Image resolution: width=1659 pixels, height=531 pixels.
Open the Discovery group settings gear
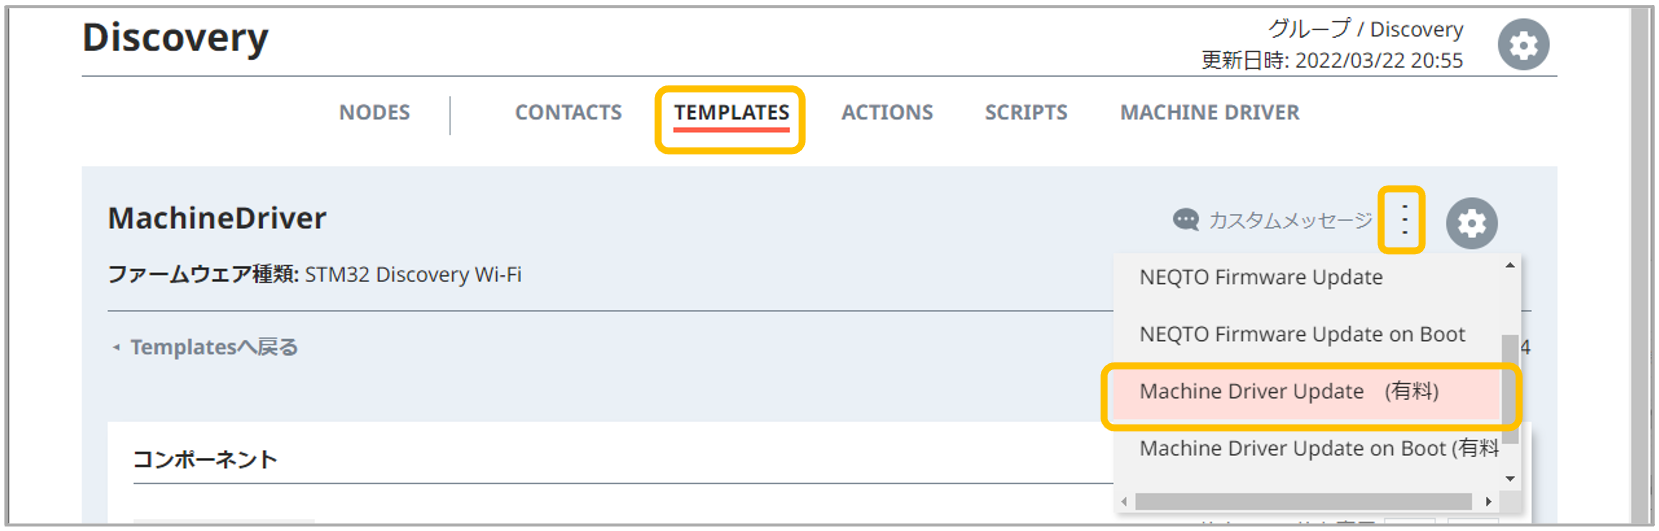(x=1523, y=45)
